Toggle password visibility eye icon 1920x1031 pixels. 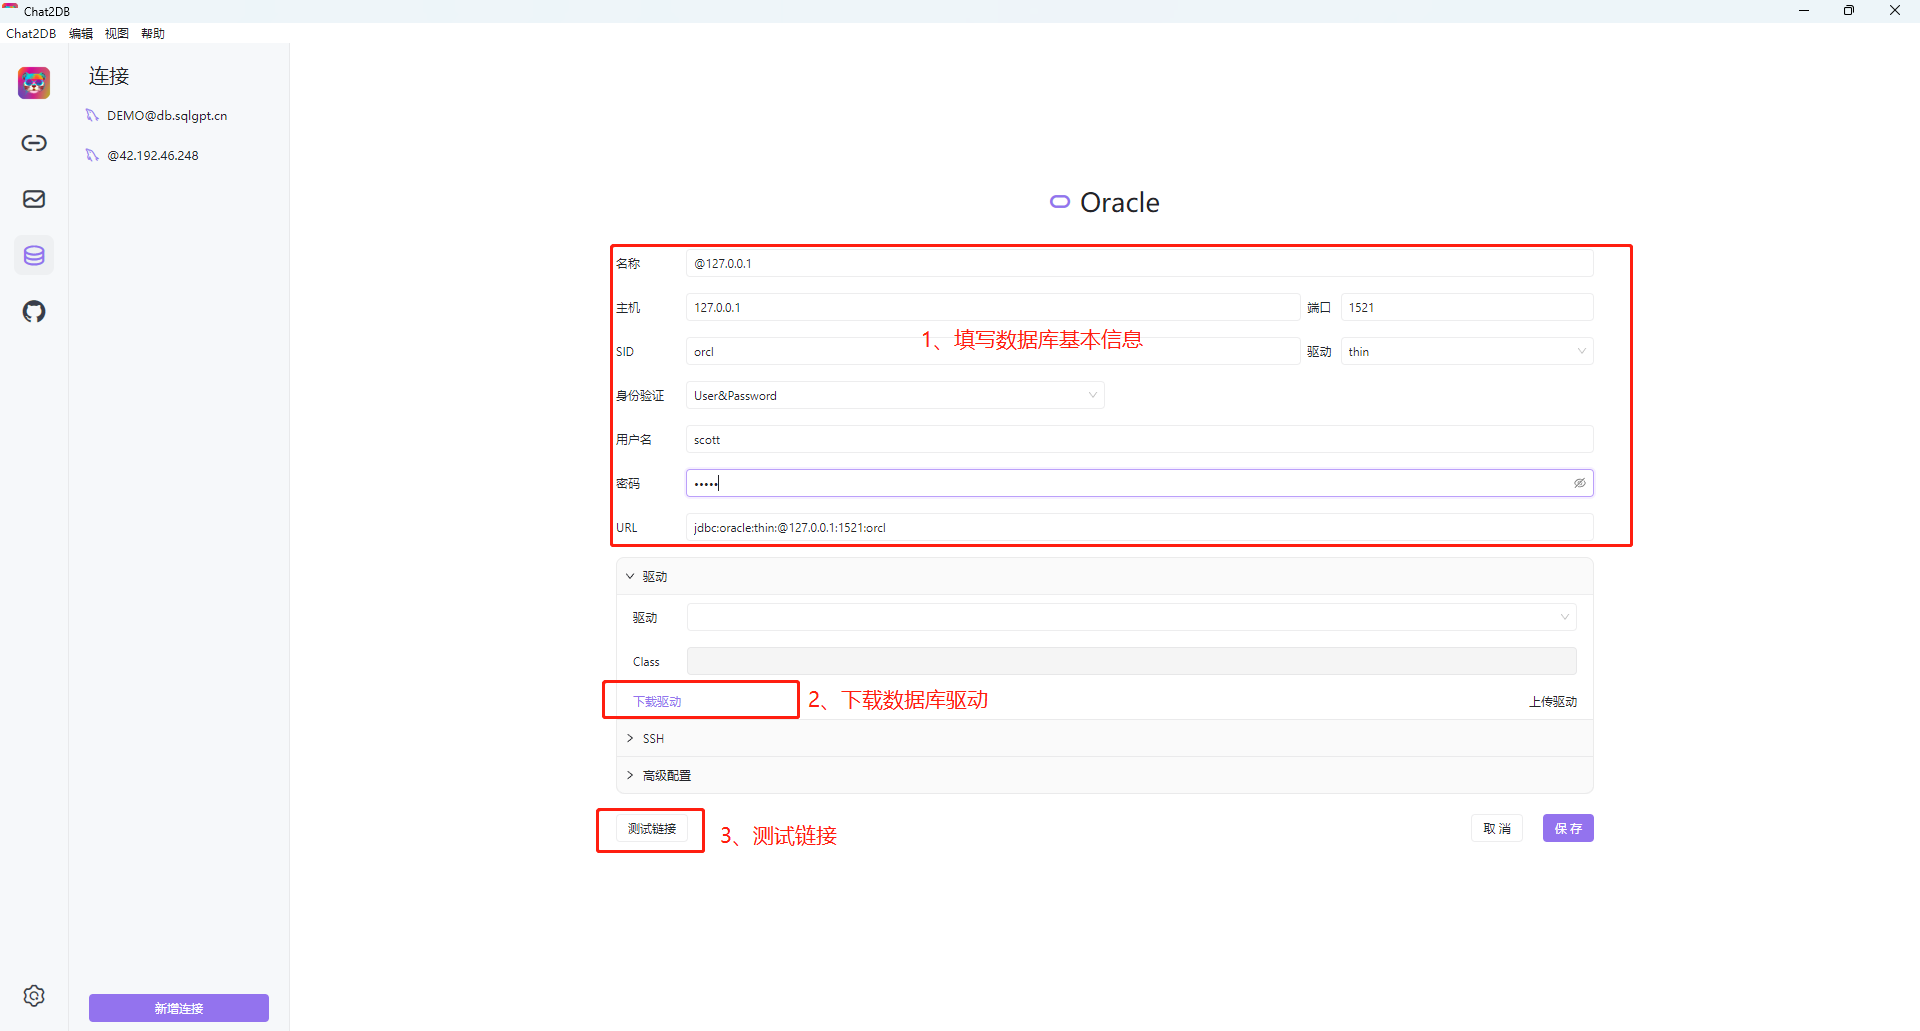(1580, 483)
